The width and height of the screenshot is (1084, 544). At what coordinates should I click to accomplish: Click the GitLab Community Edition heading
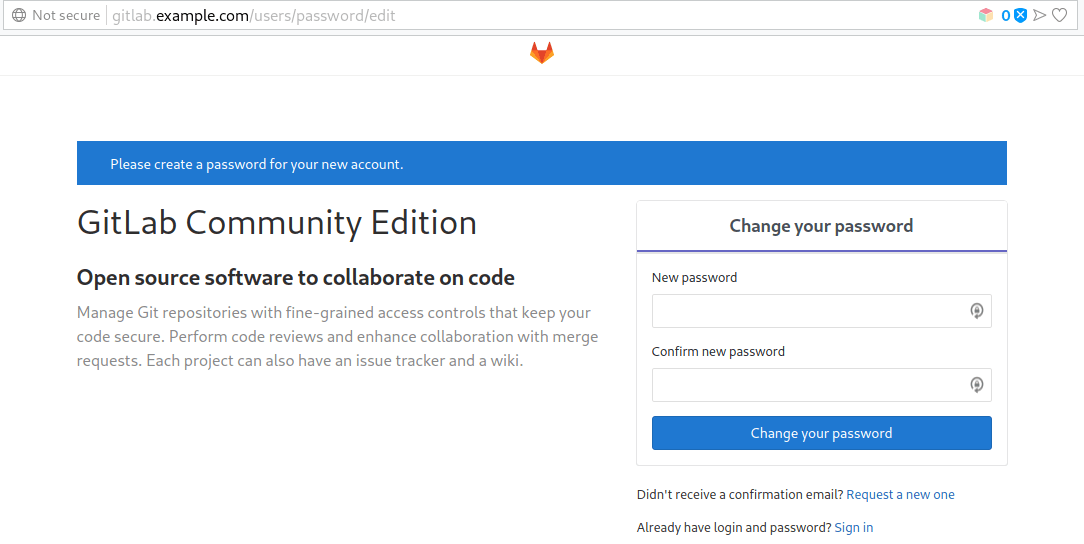[277, 223]
